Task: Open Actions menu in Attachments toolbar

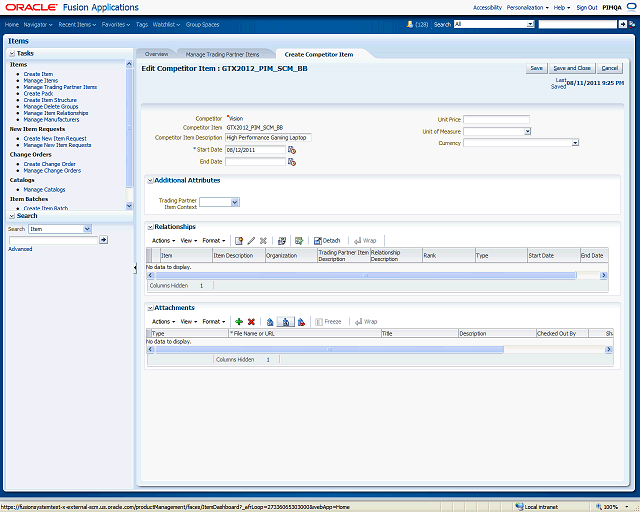Action: [162, 322]
